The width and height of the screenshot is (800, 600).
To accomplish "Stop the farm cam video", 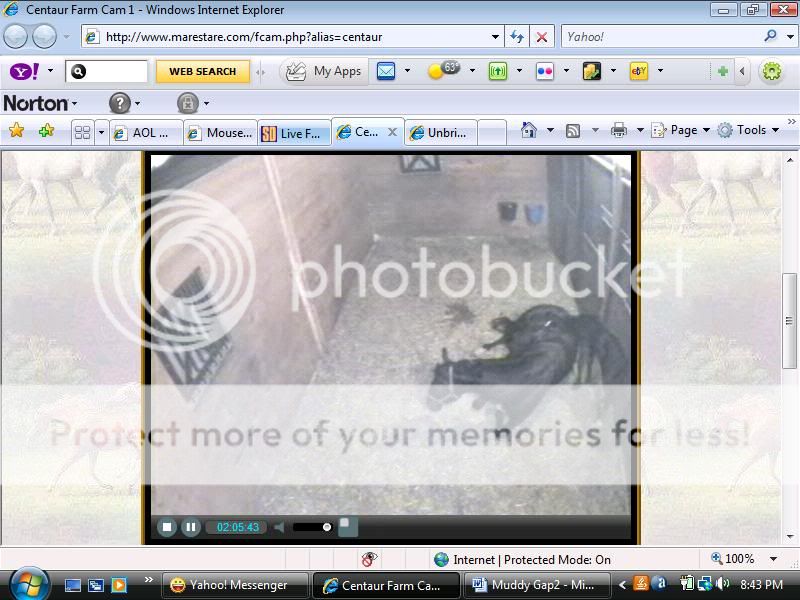I will coord(167,527).
